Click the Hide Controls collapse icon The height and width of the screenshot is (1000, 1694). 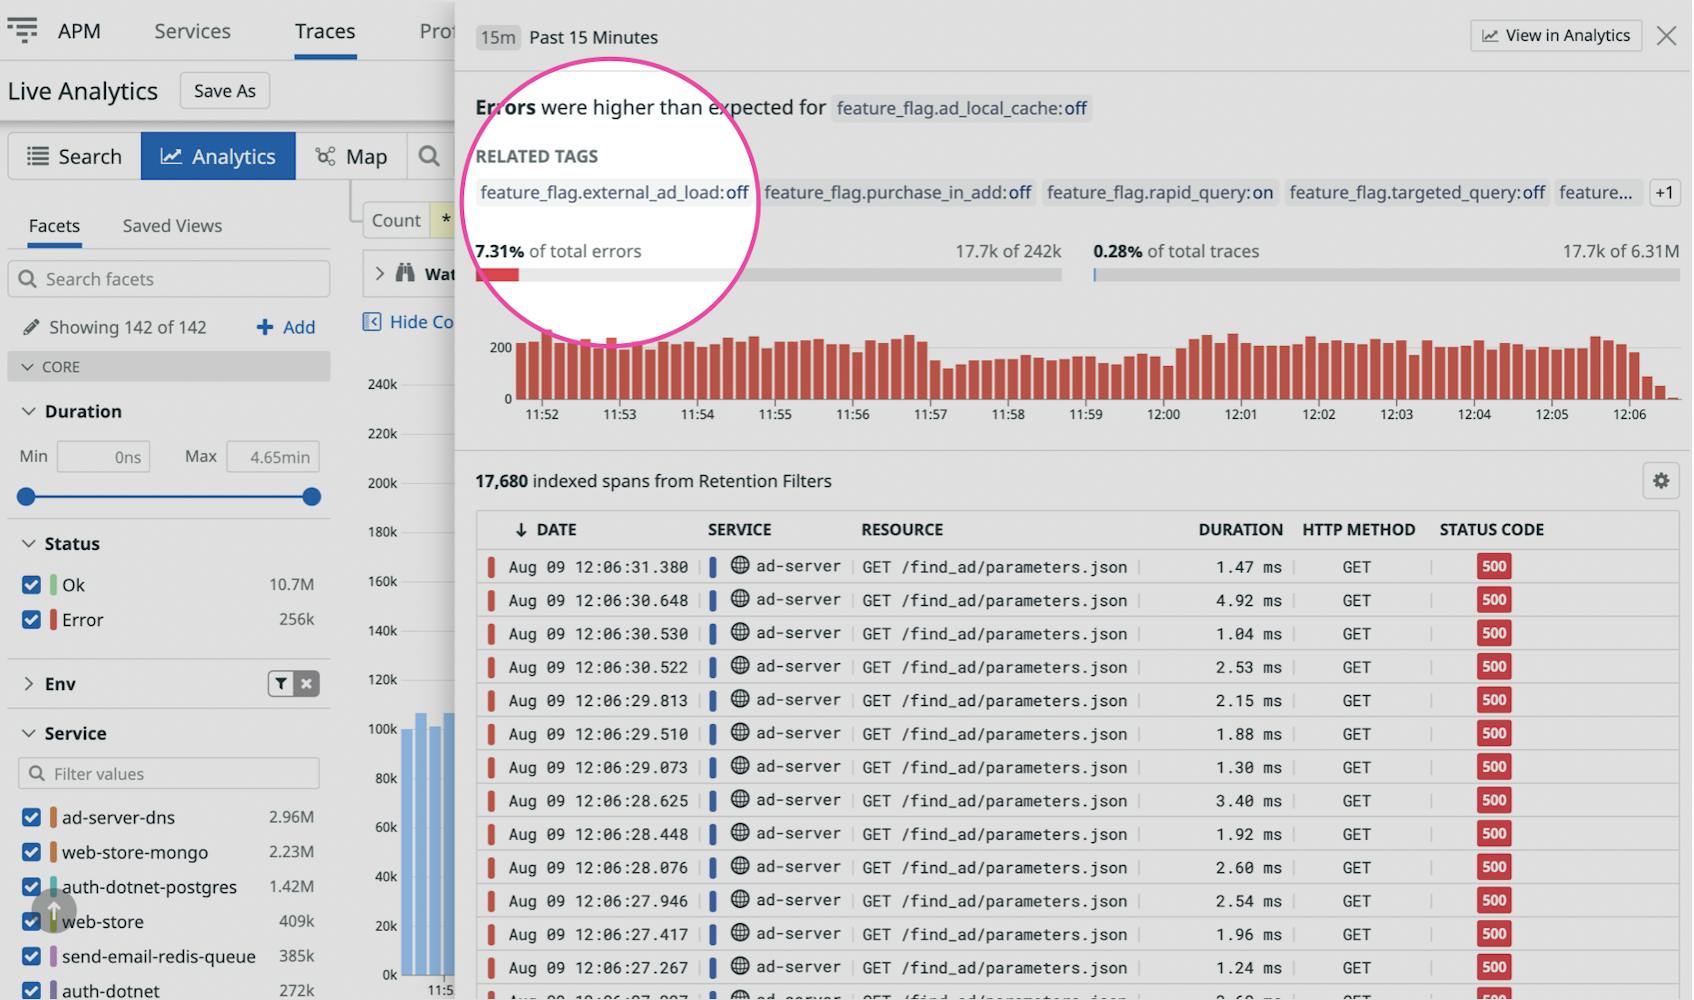pos(371,321)
